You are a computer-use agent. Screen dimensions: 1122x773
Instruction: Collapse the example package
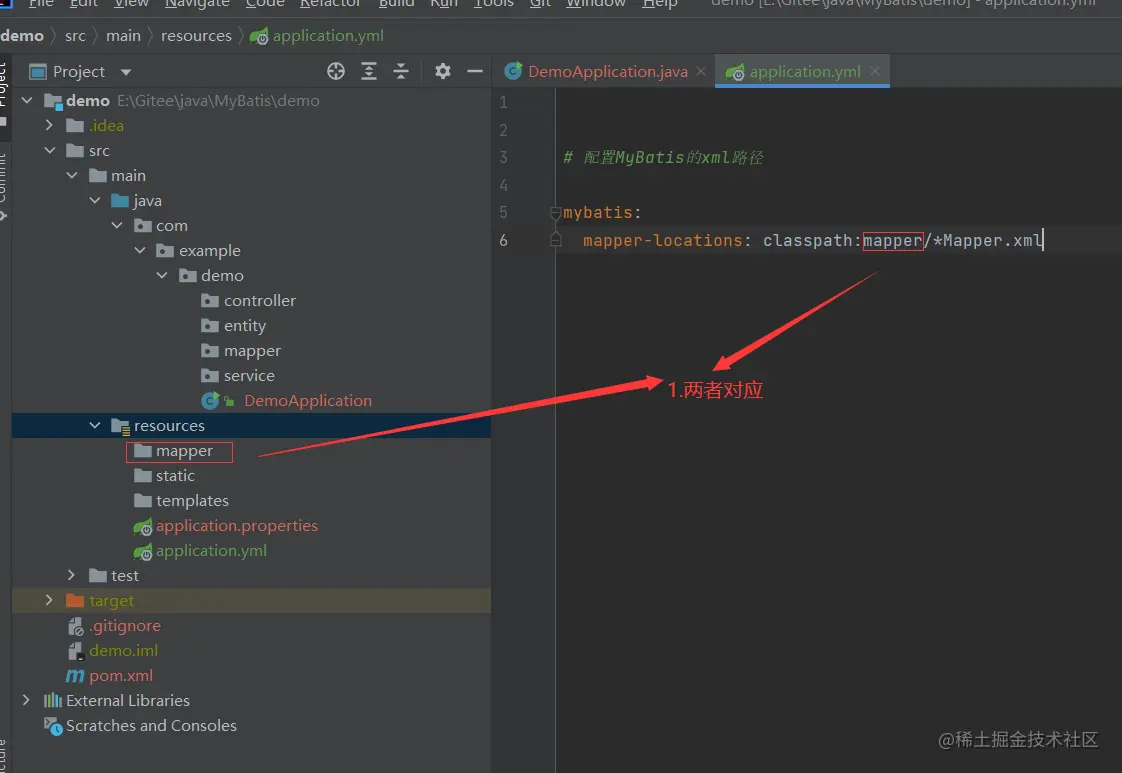pos(140,251)
